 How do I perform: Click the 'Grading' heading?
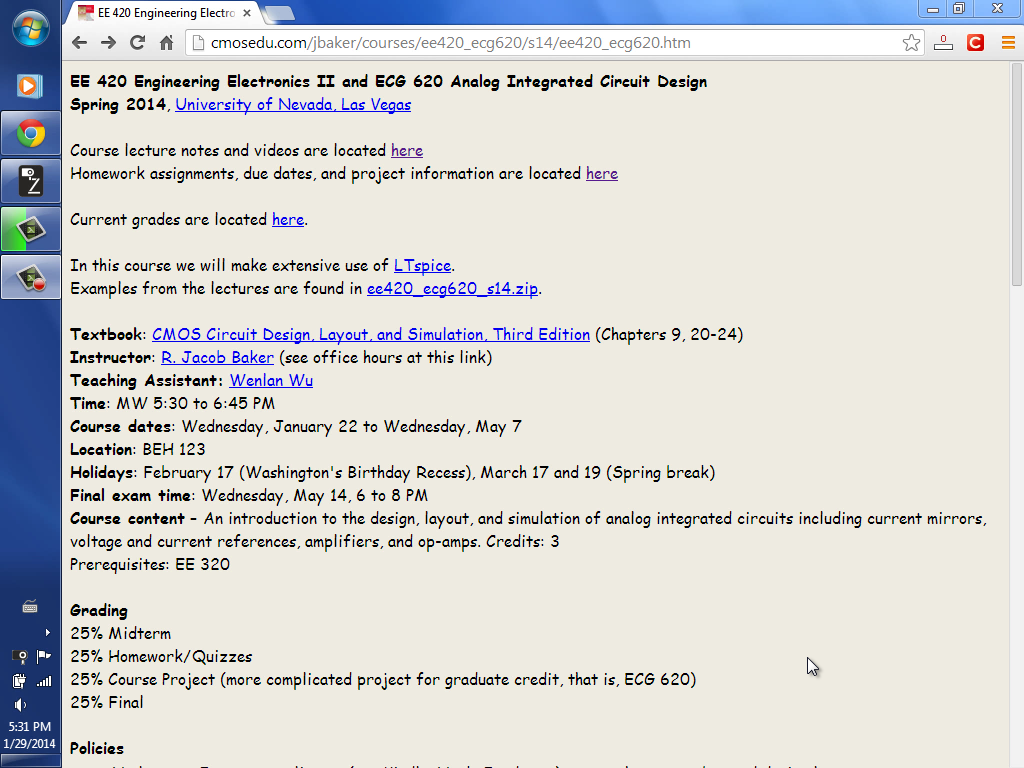pos(99,611)
